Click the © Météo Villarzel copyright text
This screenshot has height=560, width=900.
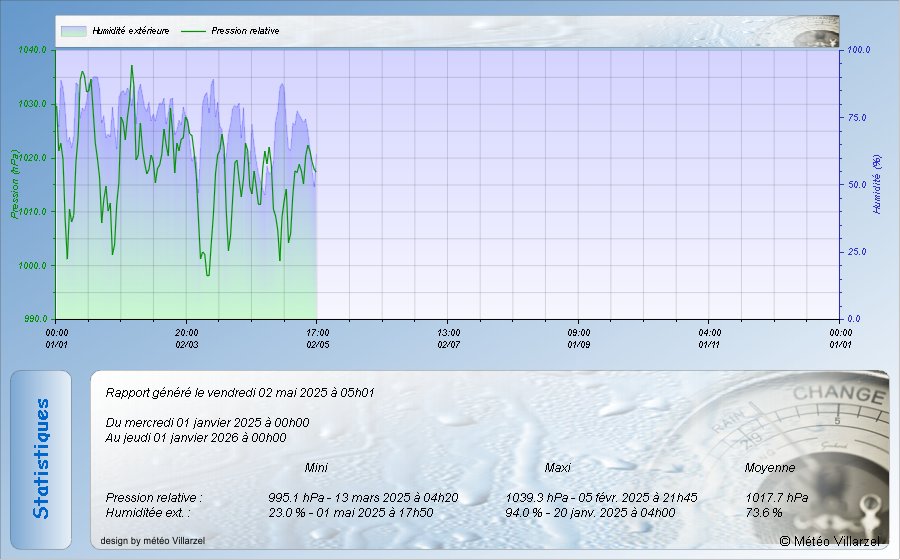[x=829, y=541]
